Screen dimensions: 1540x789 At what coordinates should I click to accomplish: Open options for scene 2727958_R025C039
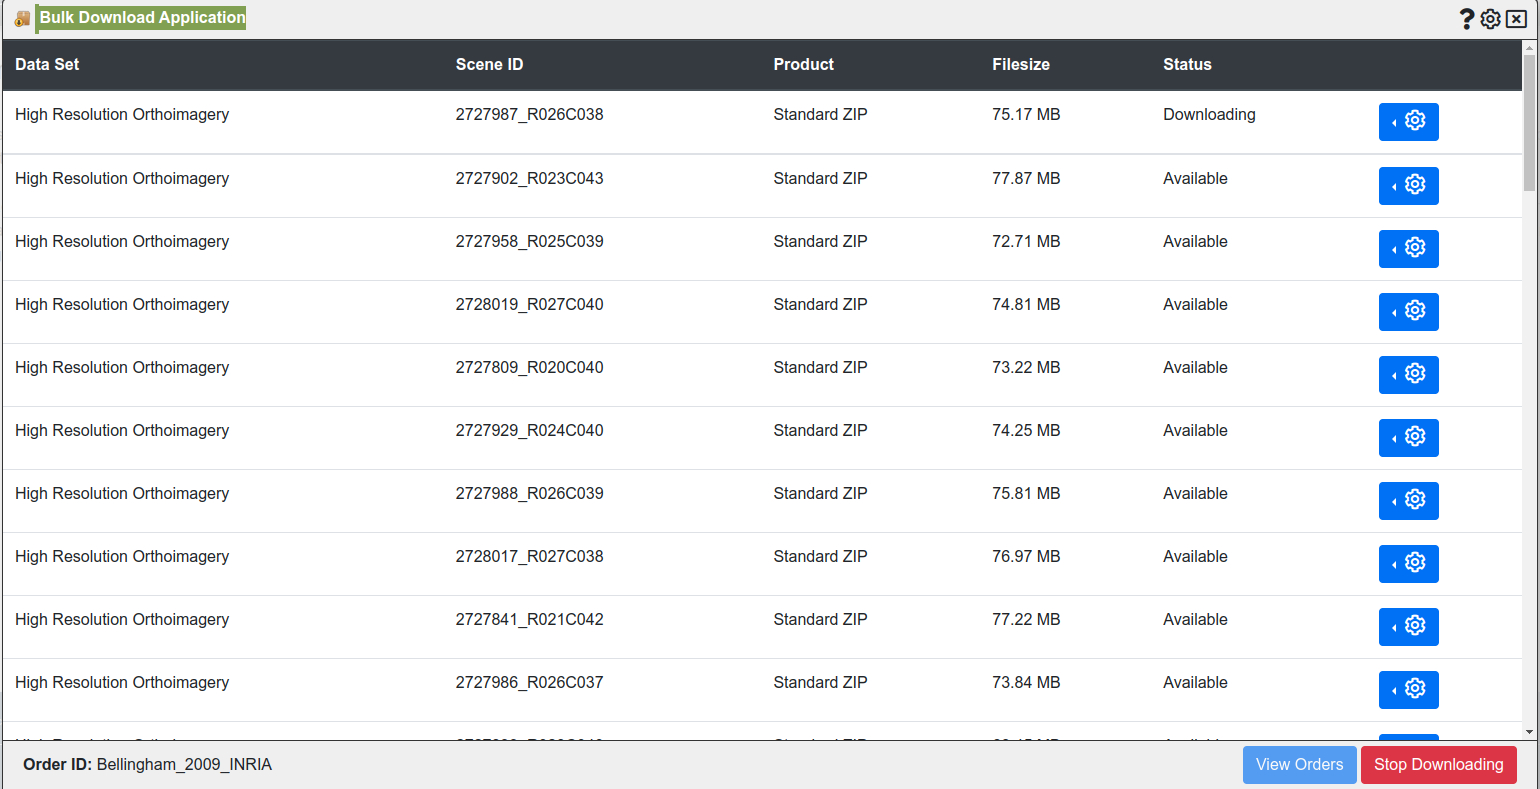[1408, 249]
